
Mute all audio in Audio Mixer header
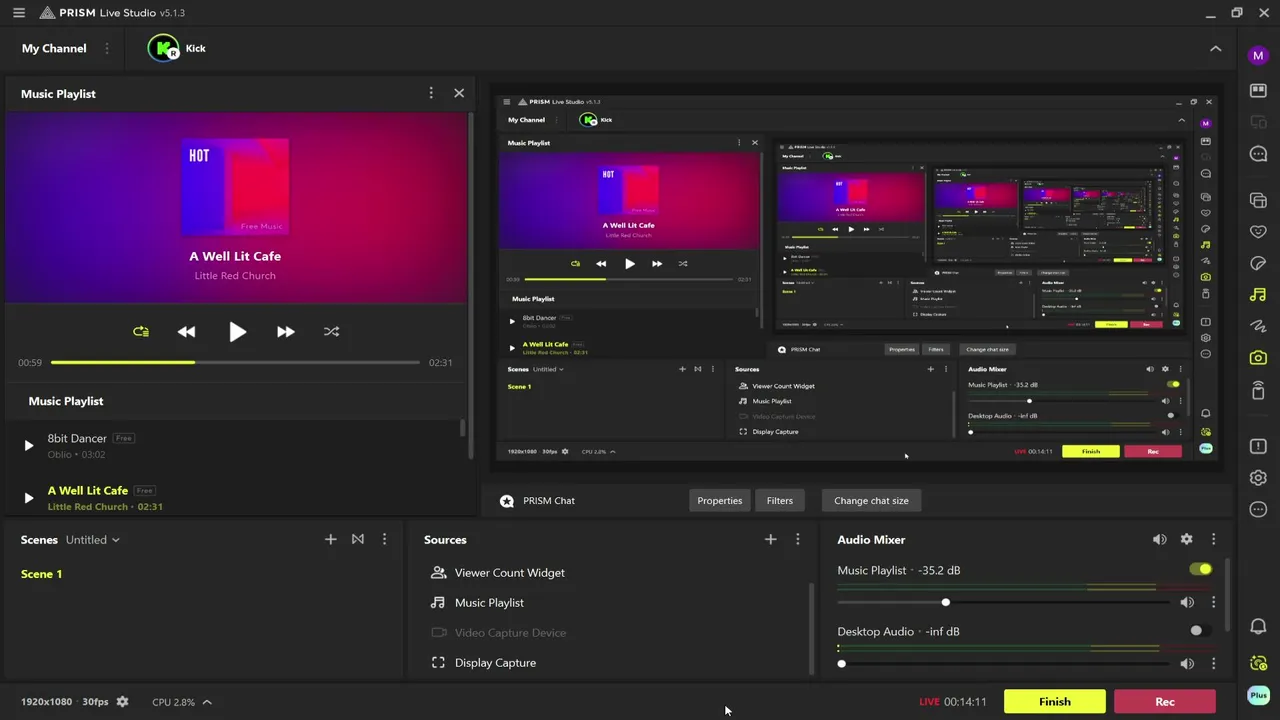tap(1160, 539)
